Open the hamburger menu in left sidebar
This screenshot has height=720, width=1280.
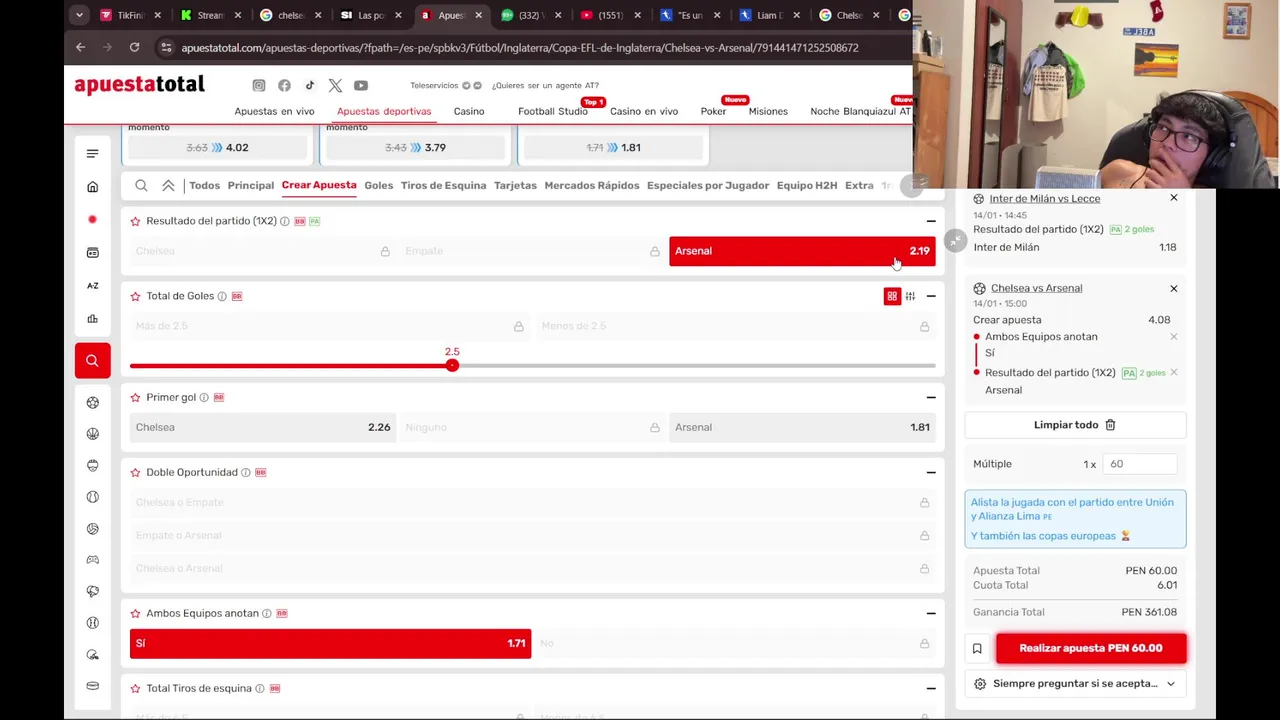[x=92, y=153]
